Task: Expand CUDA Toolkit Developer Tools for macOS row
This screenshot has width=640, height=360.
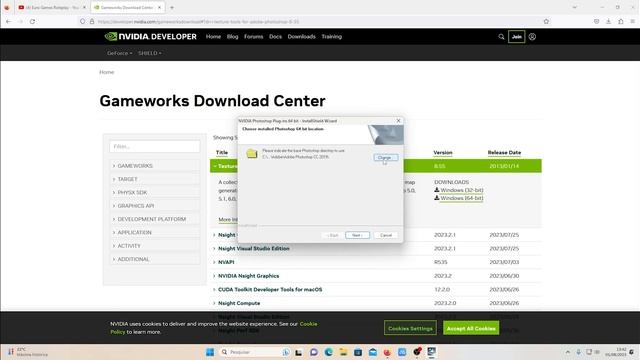Action: 270,289
